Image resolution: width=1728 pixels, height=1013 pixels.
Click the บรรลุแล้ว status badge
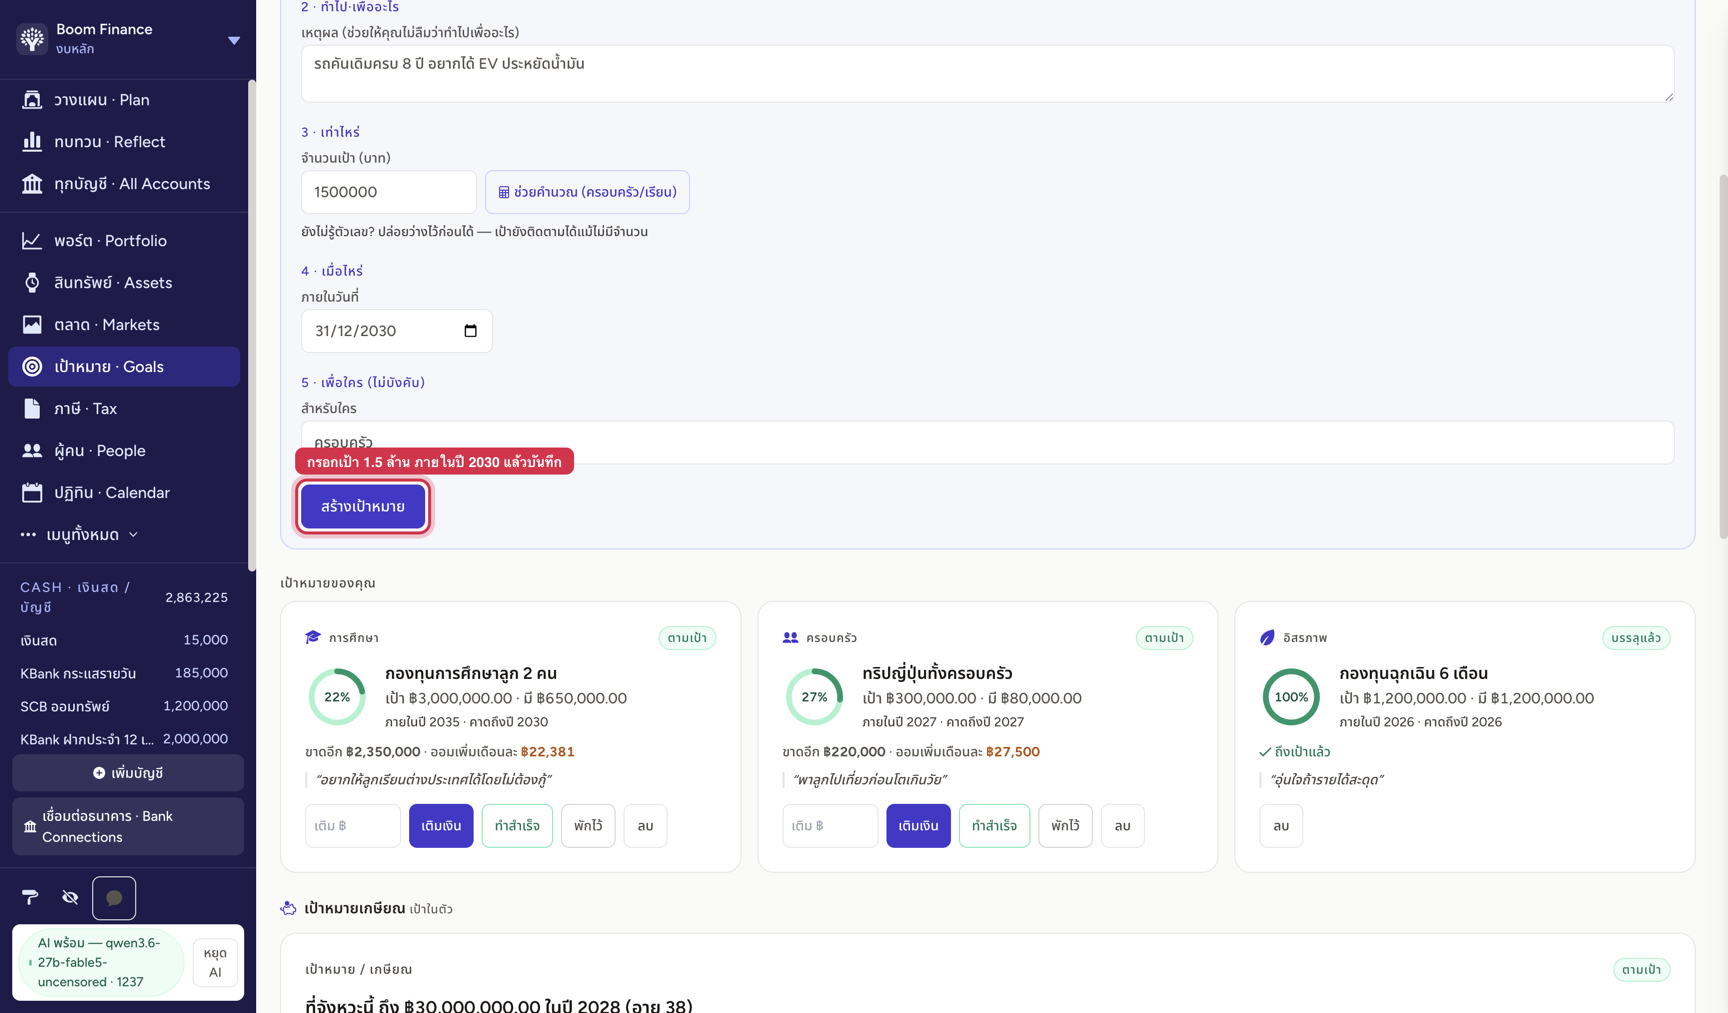click(x=1636, y=638)
